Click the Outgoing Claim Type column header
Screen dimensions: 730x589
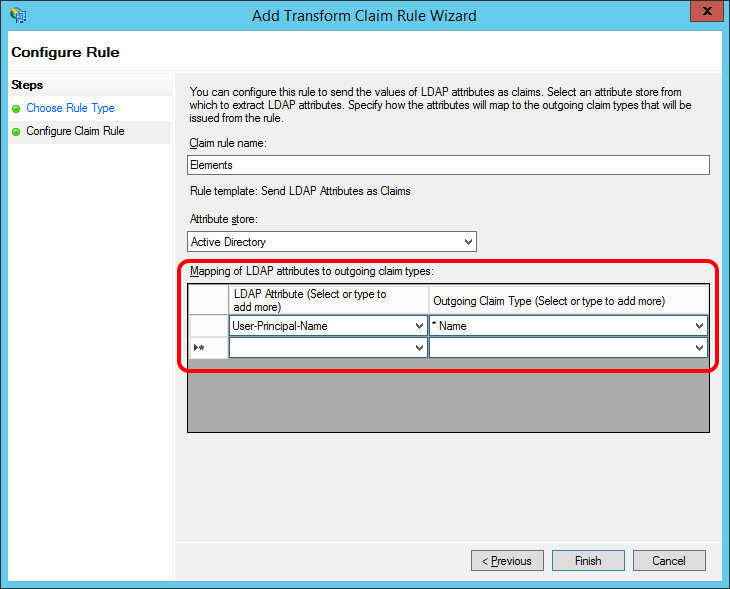click(x=568, y=300)
